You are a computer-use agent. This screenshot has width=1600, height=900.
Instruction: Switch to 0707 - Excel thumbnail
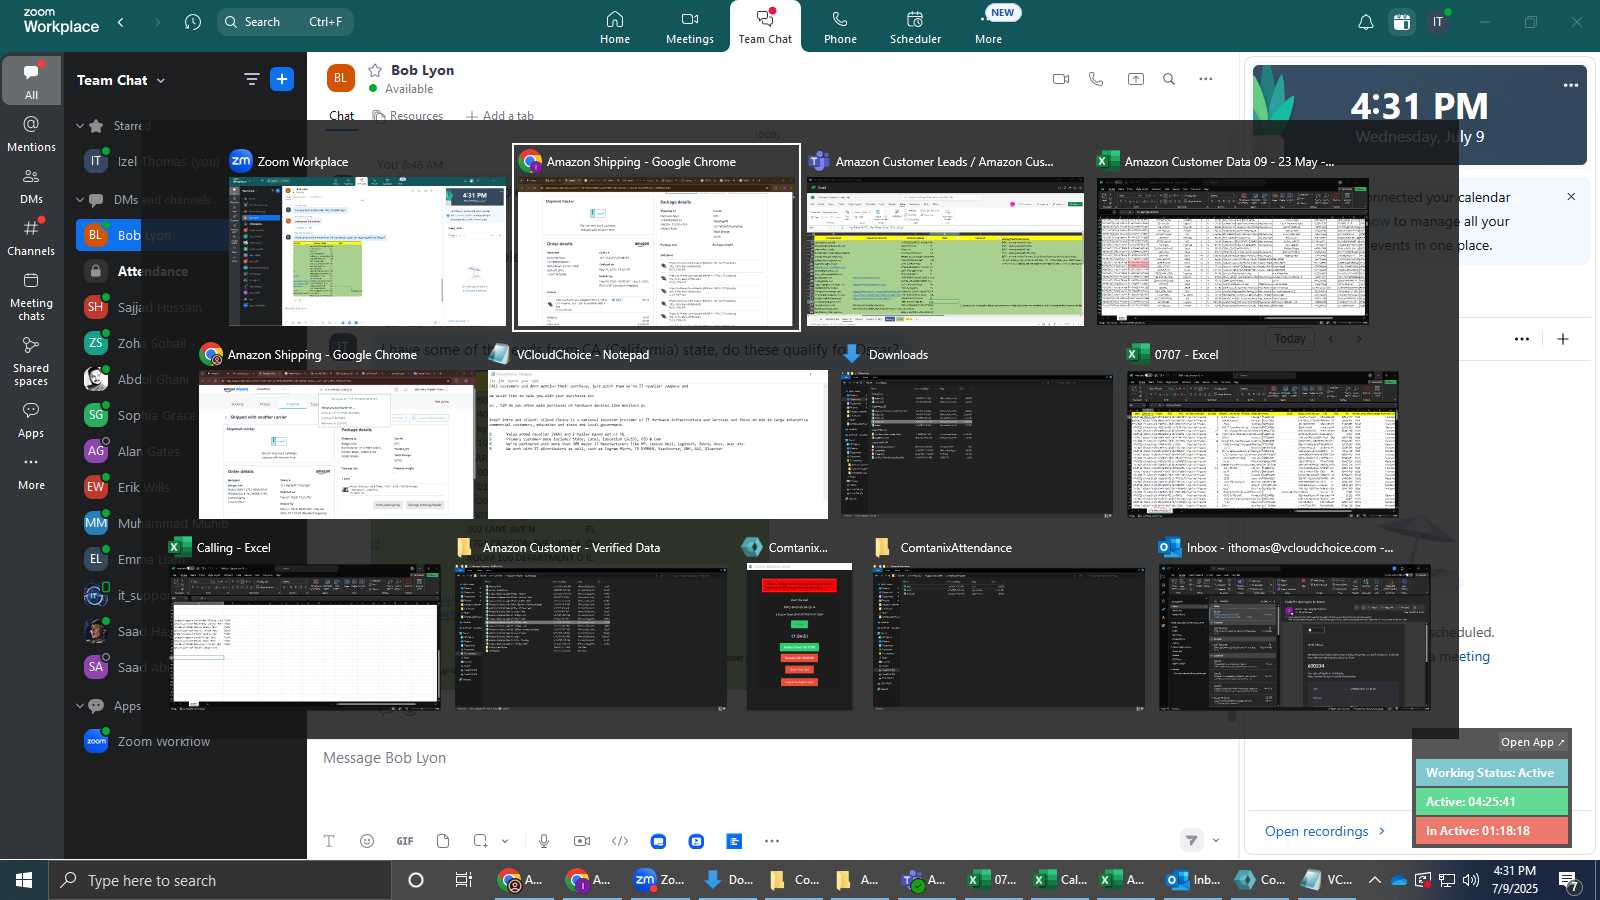click(1263, 433)
